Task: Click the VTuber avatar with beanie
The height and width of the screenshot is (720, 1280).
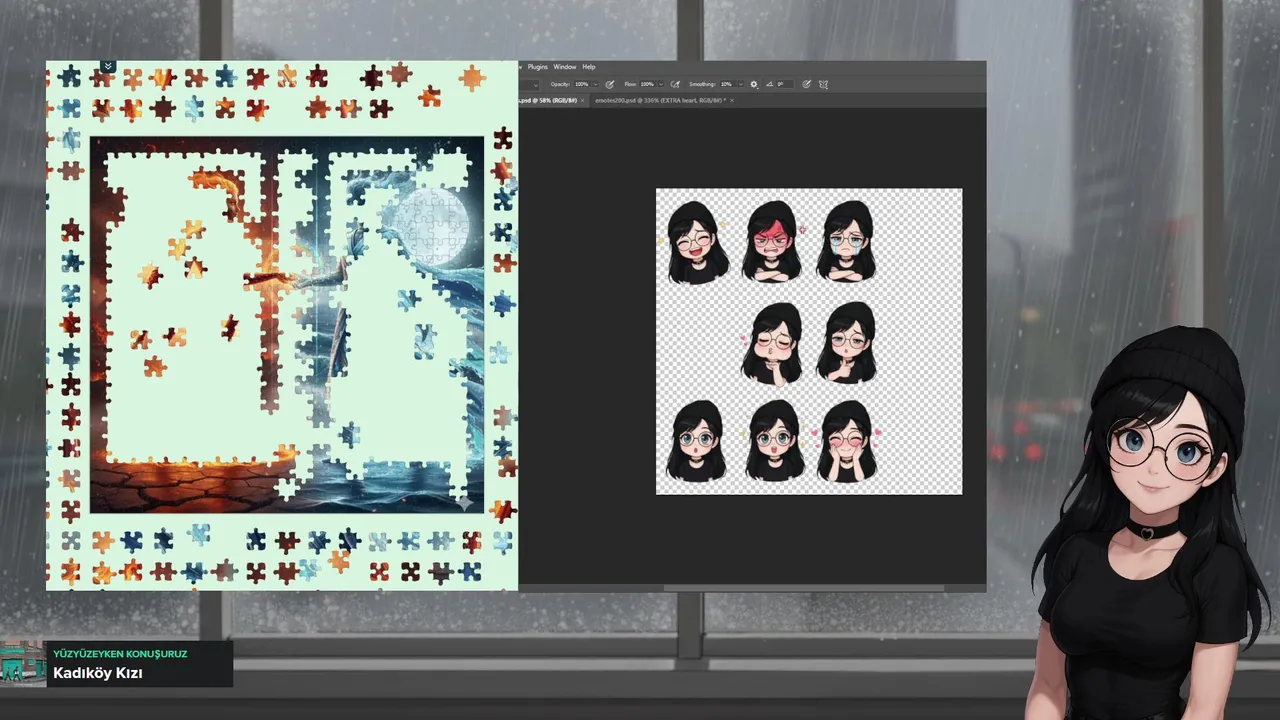Action: pos(1150,520)
